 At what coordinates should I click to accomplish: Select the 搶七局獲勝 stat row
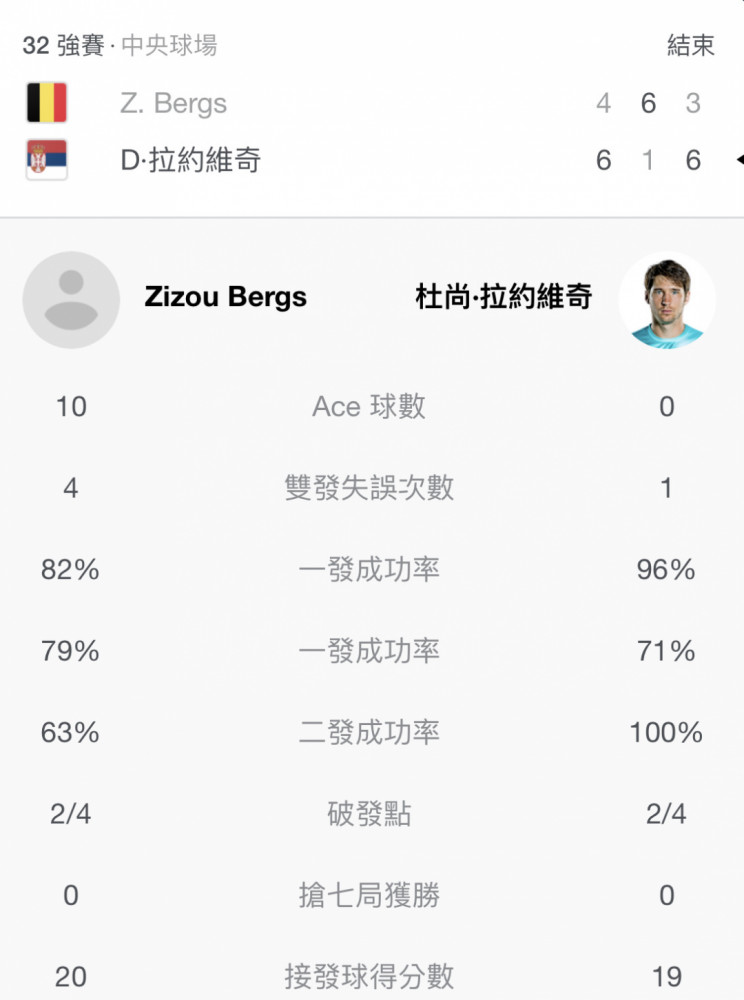pos(372,895)
